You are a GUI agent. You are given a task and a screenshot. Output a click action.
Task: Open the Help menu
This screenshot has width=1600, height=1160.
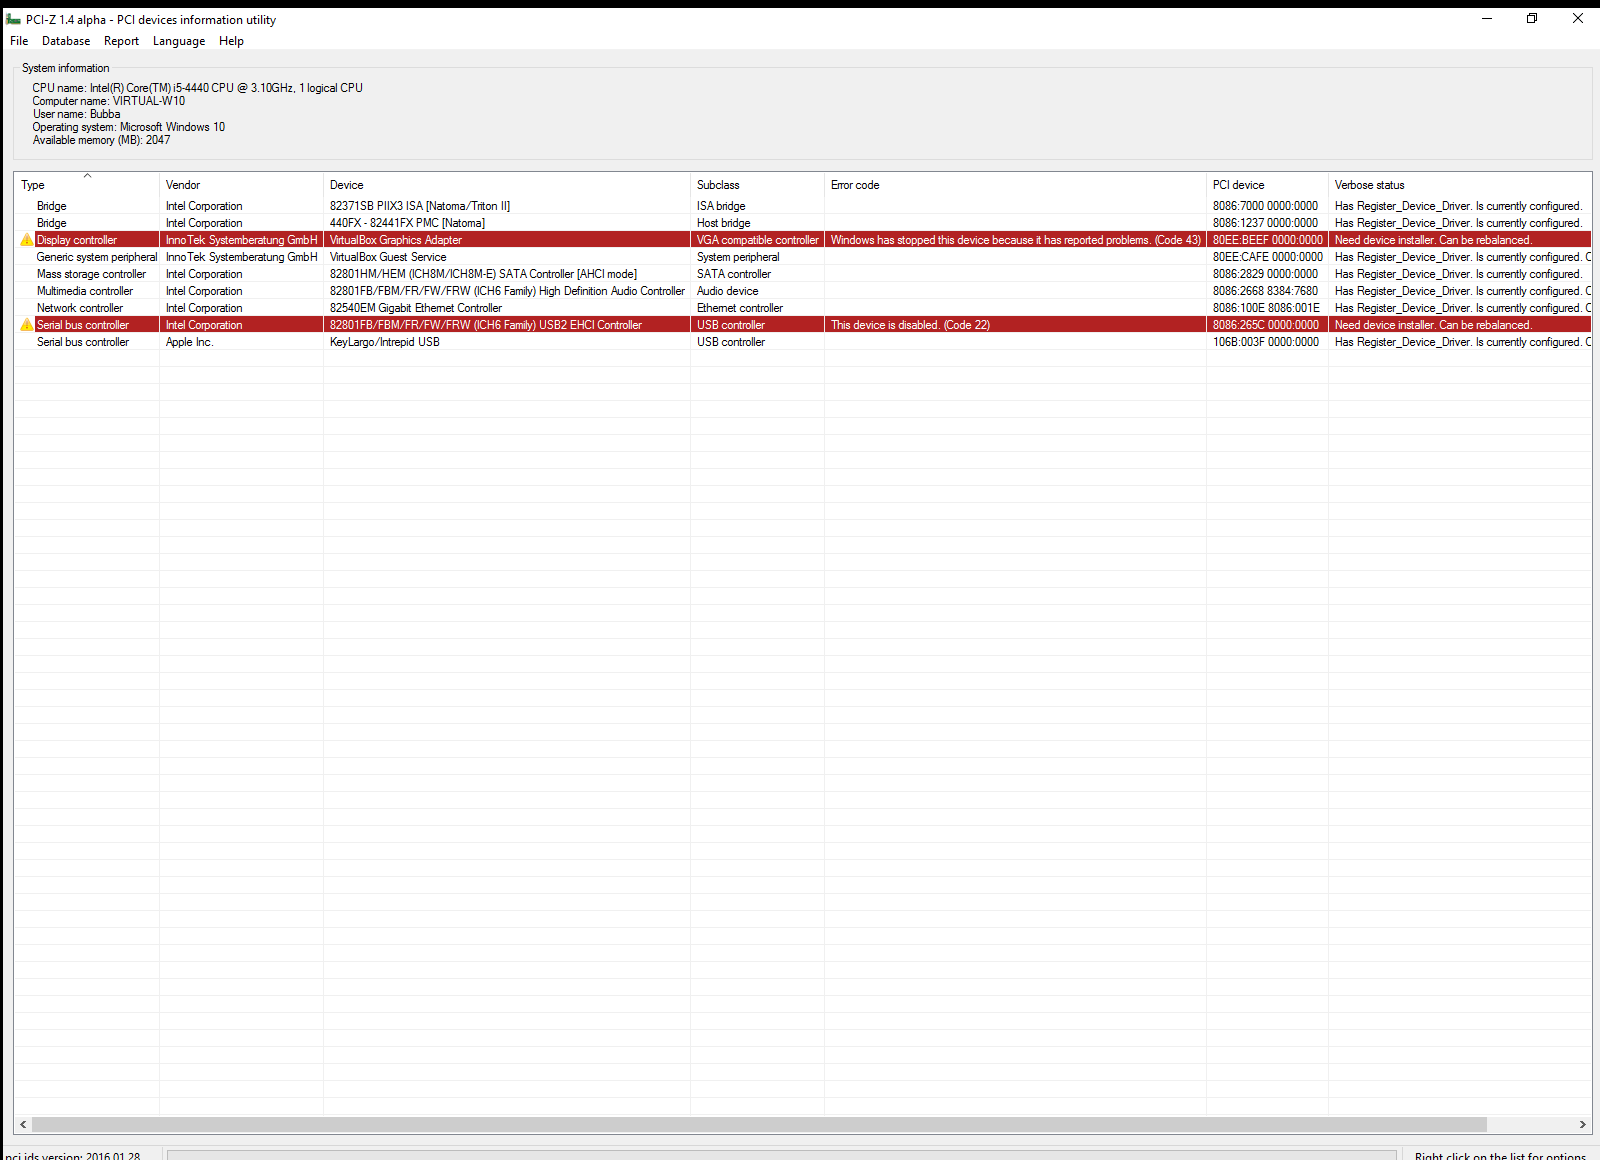click(231, 41)
